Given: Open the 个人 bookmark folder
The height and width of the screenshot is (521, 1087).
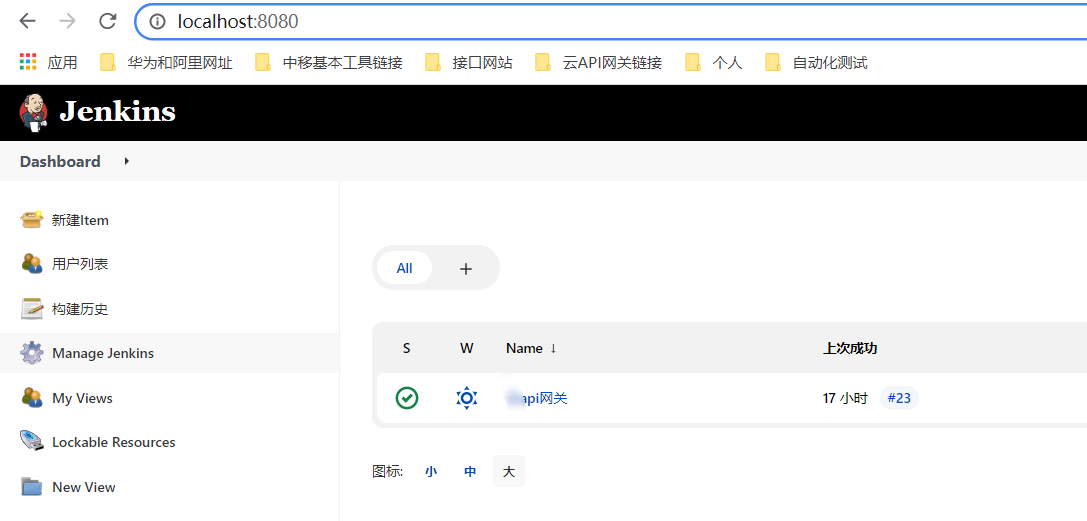Looking at the screenshot, I should [713, 63].
